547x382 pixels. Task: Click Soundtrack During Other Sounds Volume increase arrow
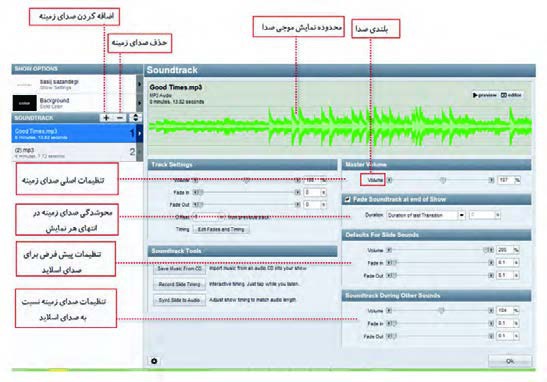491,310
